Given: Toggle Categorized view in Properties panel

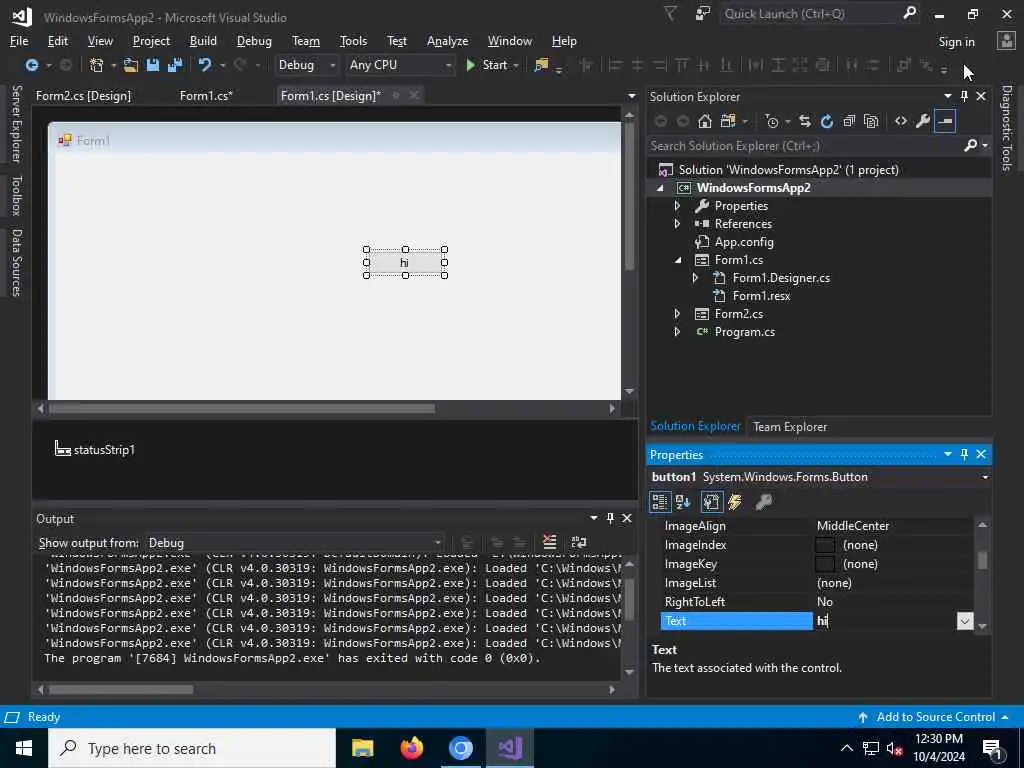Looking at the screenshot, I should (x=660, y=502).
